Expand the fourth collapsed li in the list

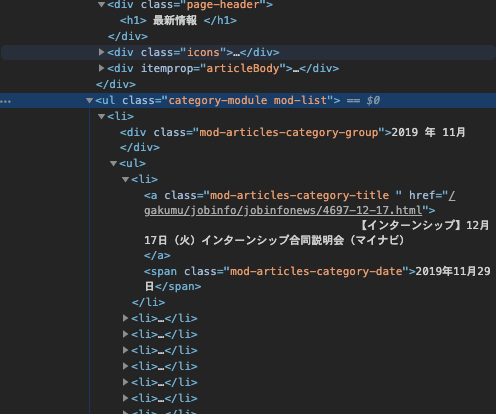coord(126,366)
